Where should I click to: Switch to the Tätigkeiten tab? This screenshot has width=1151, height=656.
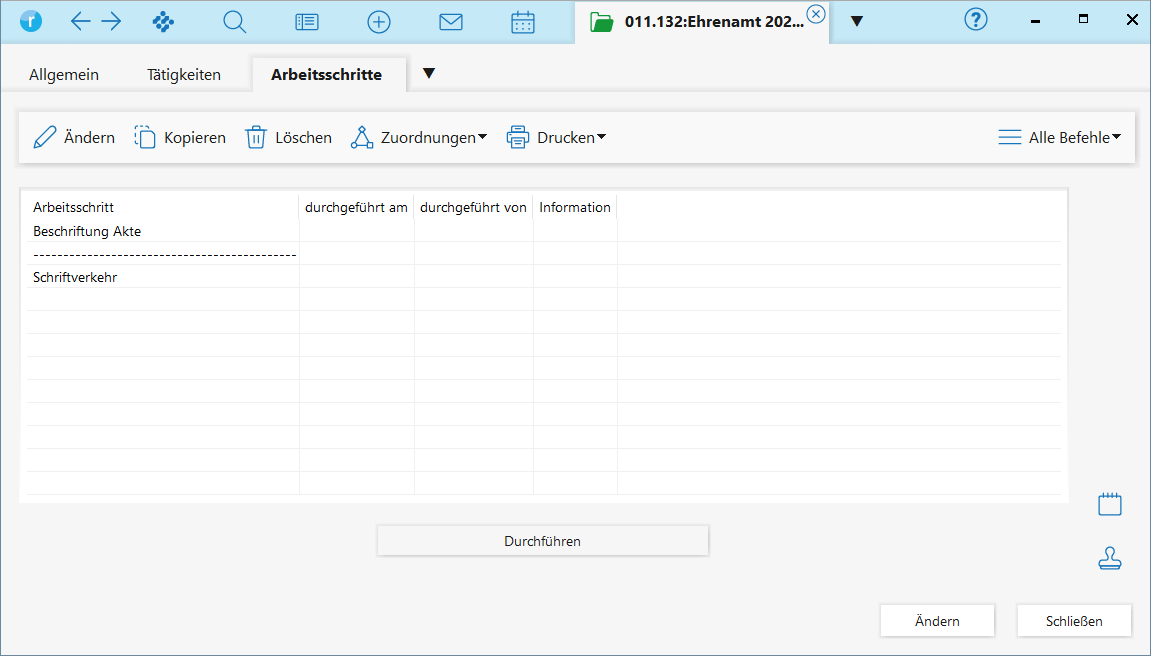click(184, 75)
